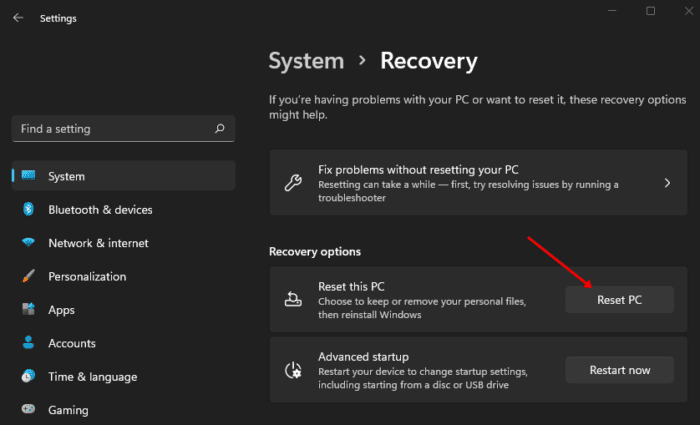Select System in the sidebar
The height and width of the screenshot is (425, 700).
pyautogui.click(x=66, y=176)
